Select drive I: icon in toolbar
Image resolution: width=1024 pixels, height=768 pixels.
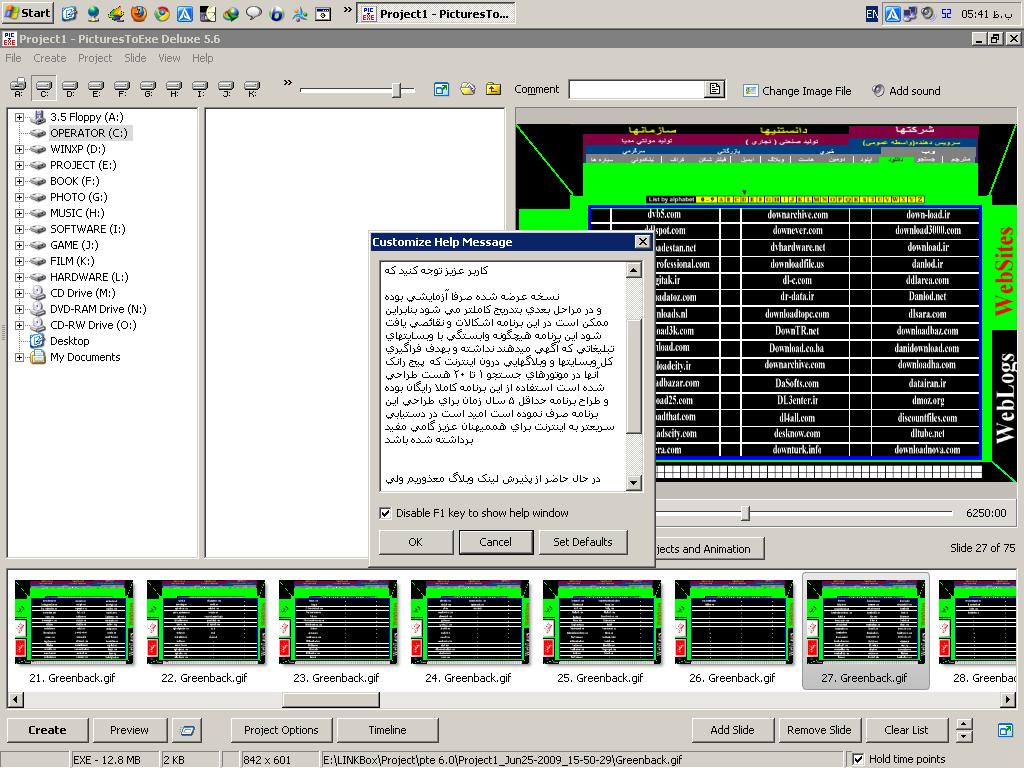(200, 88)
